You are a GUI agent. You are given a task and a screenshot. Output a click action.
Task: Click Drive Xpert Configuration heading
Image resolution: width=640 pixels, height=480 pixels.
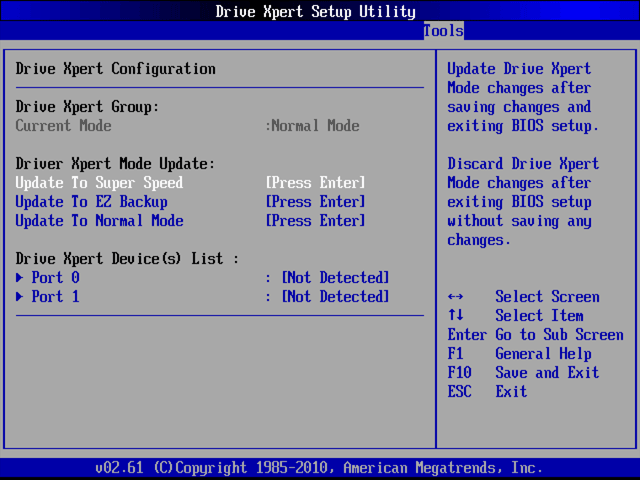coord(116,69)
